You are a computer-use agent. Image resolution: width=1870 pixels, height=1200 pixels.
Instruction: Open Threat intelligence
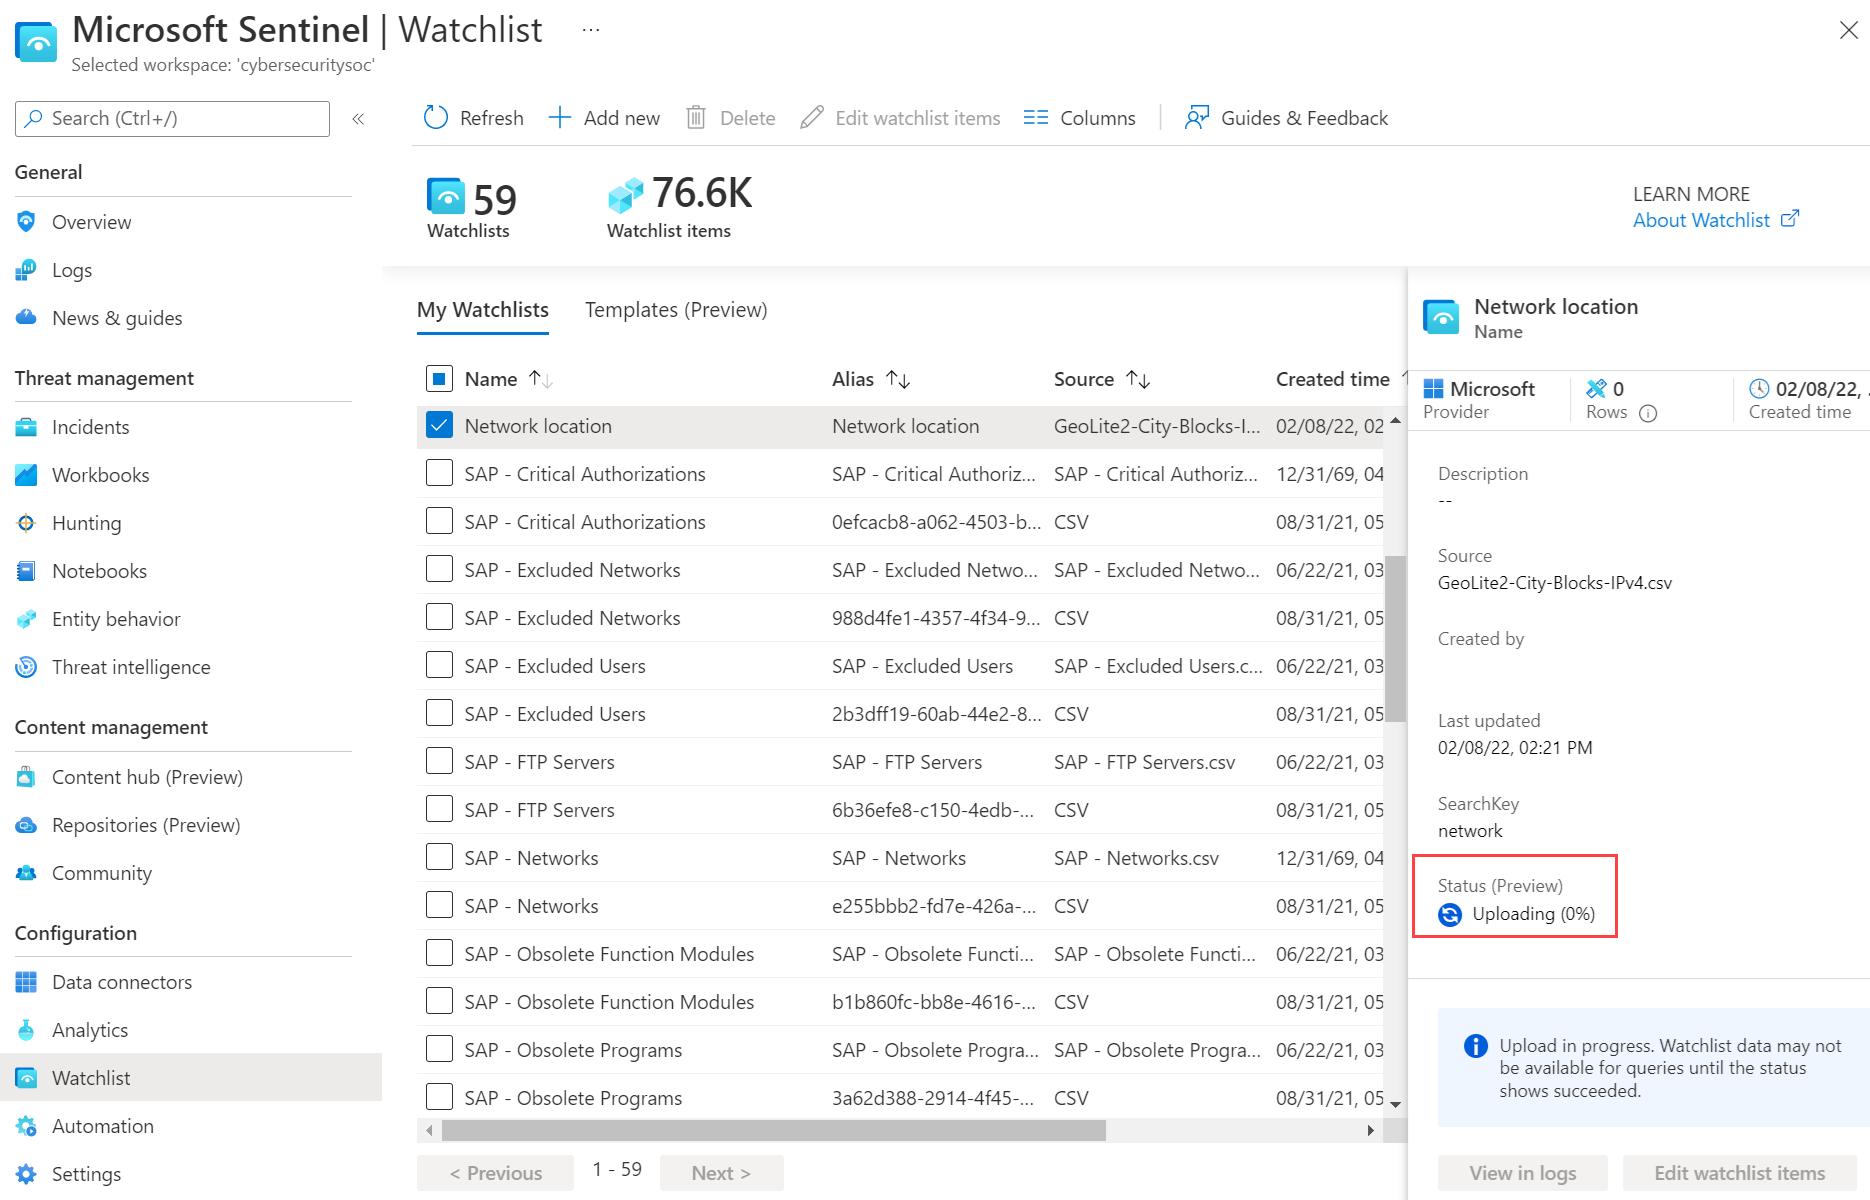tap(131, 667)
